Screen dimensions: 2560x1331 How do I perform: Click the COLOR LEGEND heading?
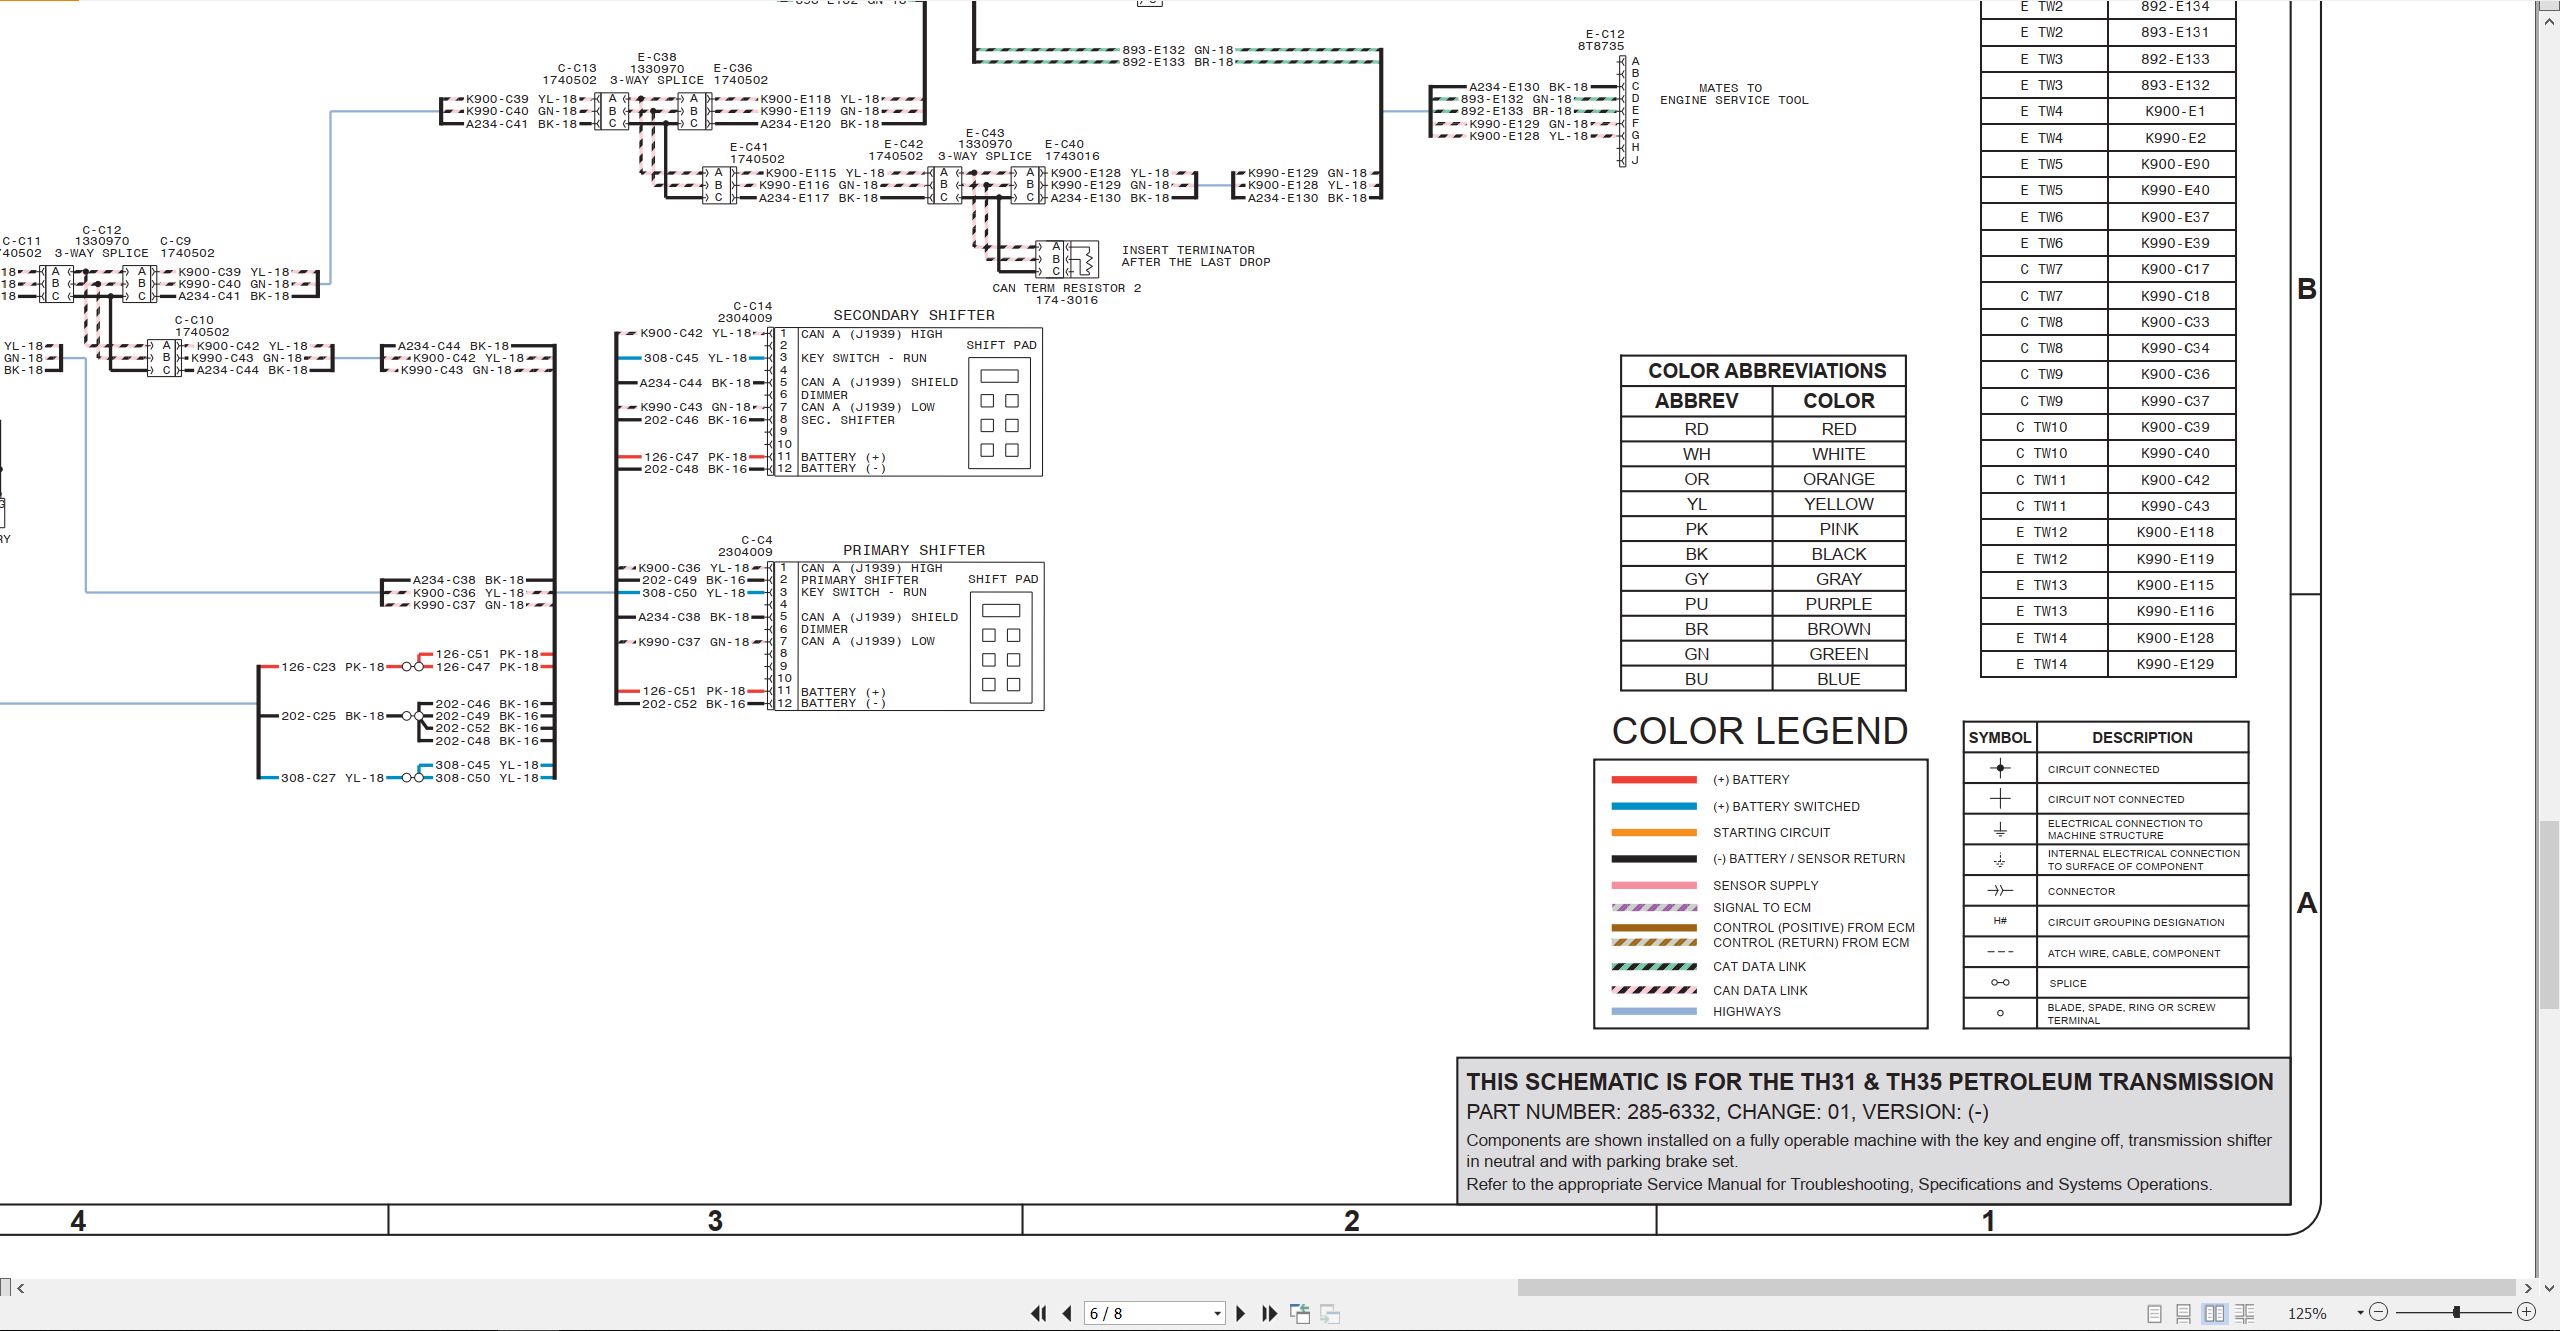(1760, 731)
